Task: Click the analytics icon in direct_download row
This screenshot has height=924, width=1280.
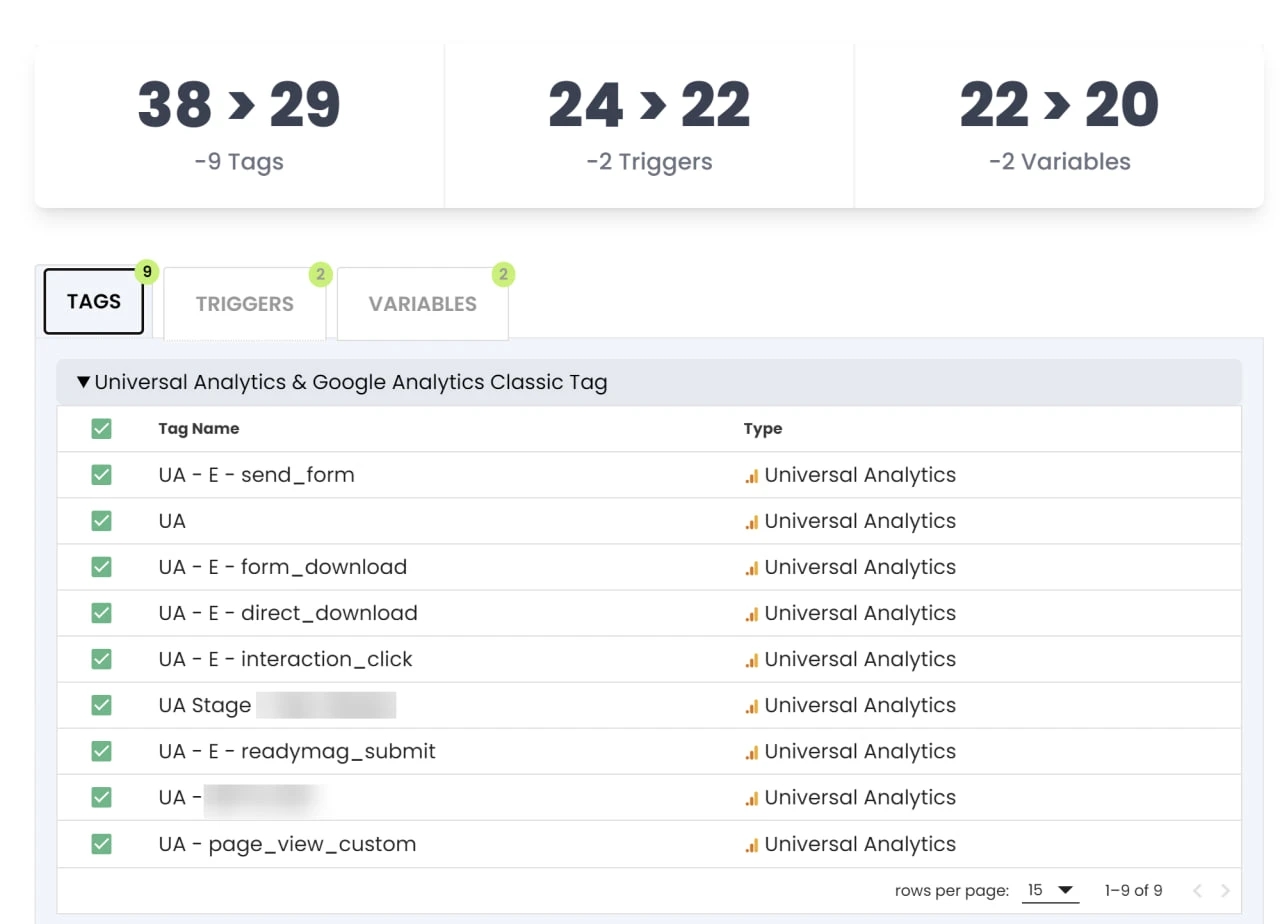Action: click(752, 614)
